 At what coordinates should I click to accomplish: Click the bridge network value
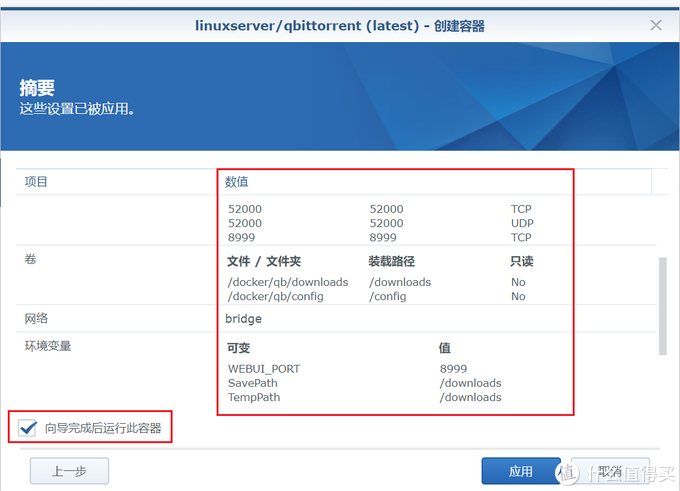(244, 319)
